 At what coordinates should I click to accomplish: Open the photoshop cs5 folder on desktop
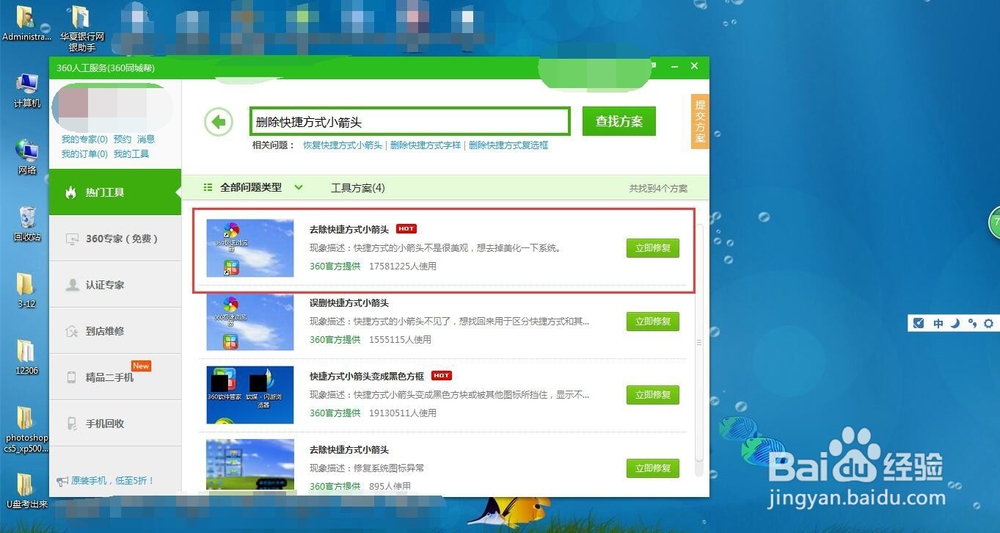[26, 430]
